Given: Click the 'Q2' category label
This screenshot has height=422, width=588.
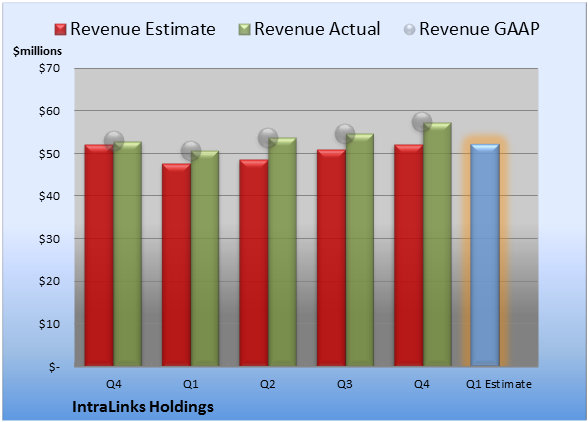Looking at the screenshot, I should click(x=268, y=384).
